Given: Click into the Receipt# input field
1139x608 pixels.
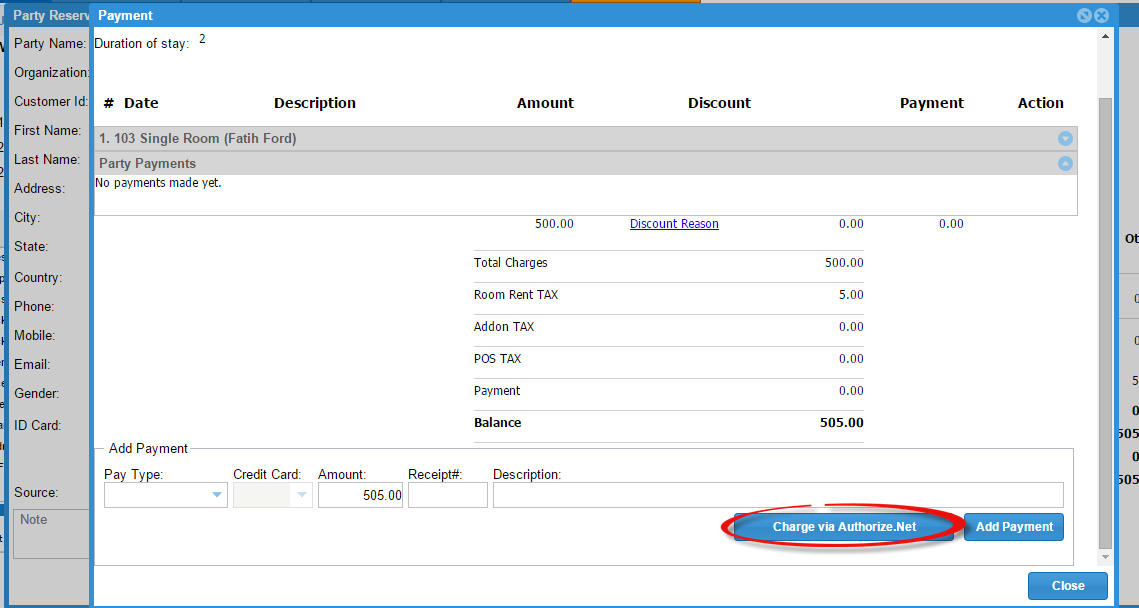Looking at the screenshot, I should click(447, 495).
